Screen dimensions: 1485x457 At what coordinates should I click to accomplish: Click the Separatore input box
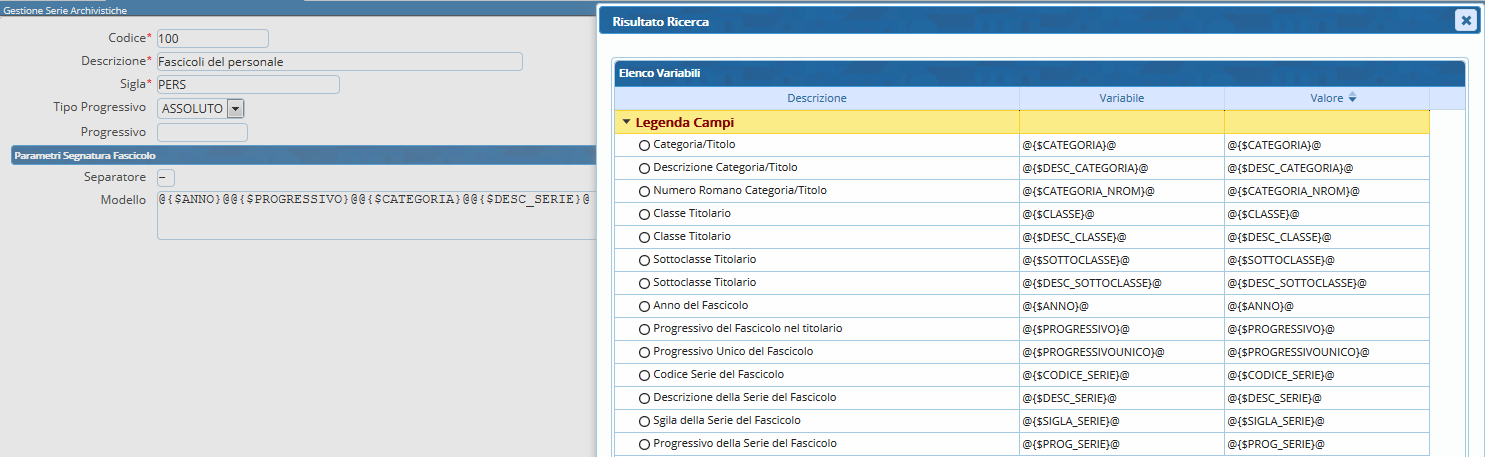[x=166, y=177]
